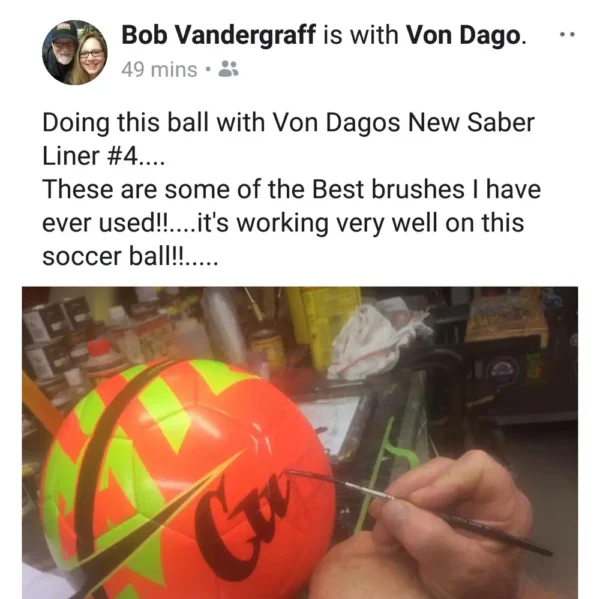Click the 'ever used!!....it's working' text line
Screen dimensions: 600x599
point(283,223)
